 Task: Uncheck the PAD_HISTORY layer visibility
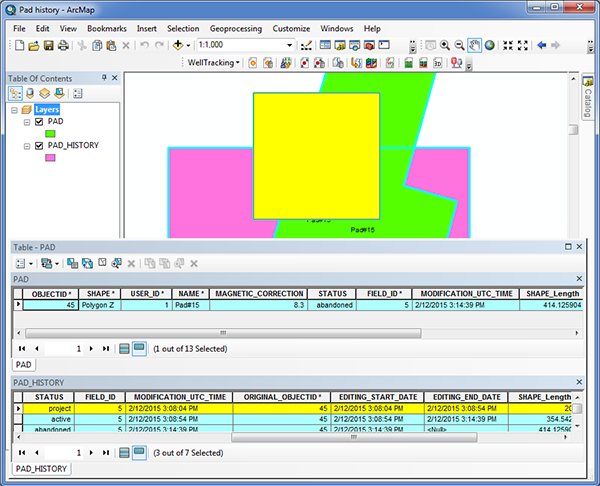click(39, 146)
